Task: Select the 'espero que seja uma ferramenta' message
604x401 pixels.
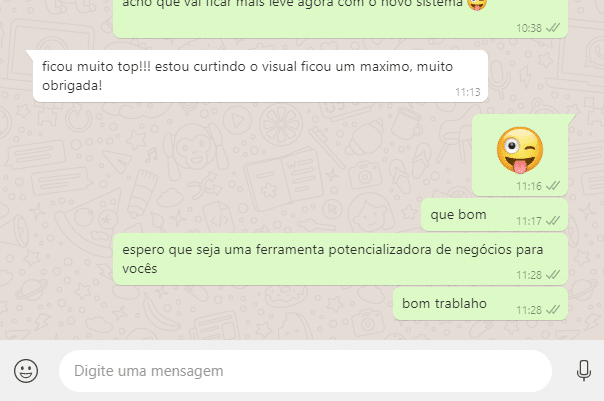Action: (341, 259)
